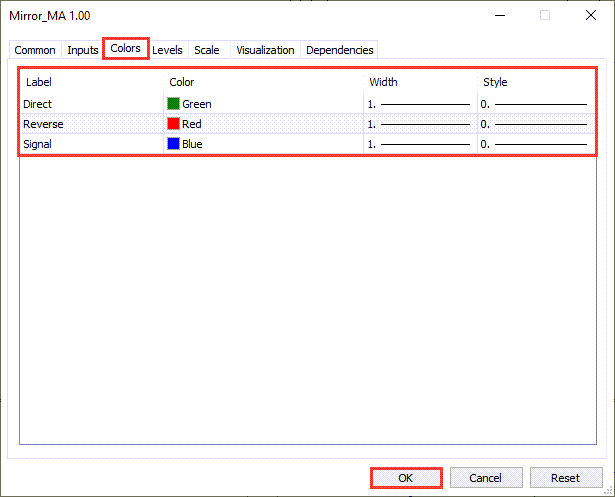Click the red color swatch for Reverse
Screen dimensions: 615x497
pyautogui.click(x=173, y=124)
